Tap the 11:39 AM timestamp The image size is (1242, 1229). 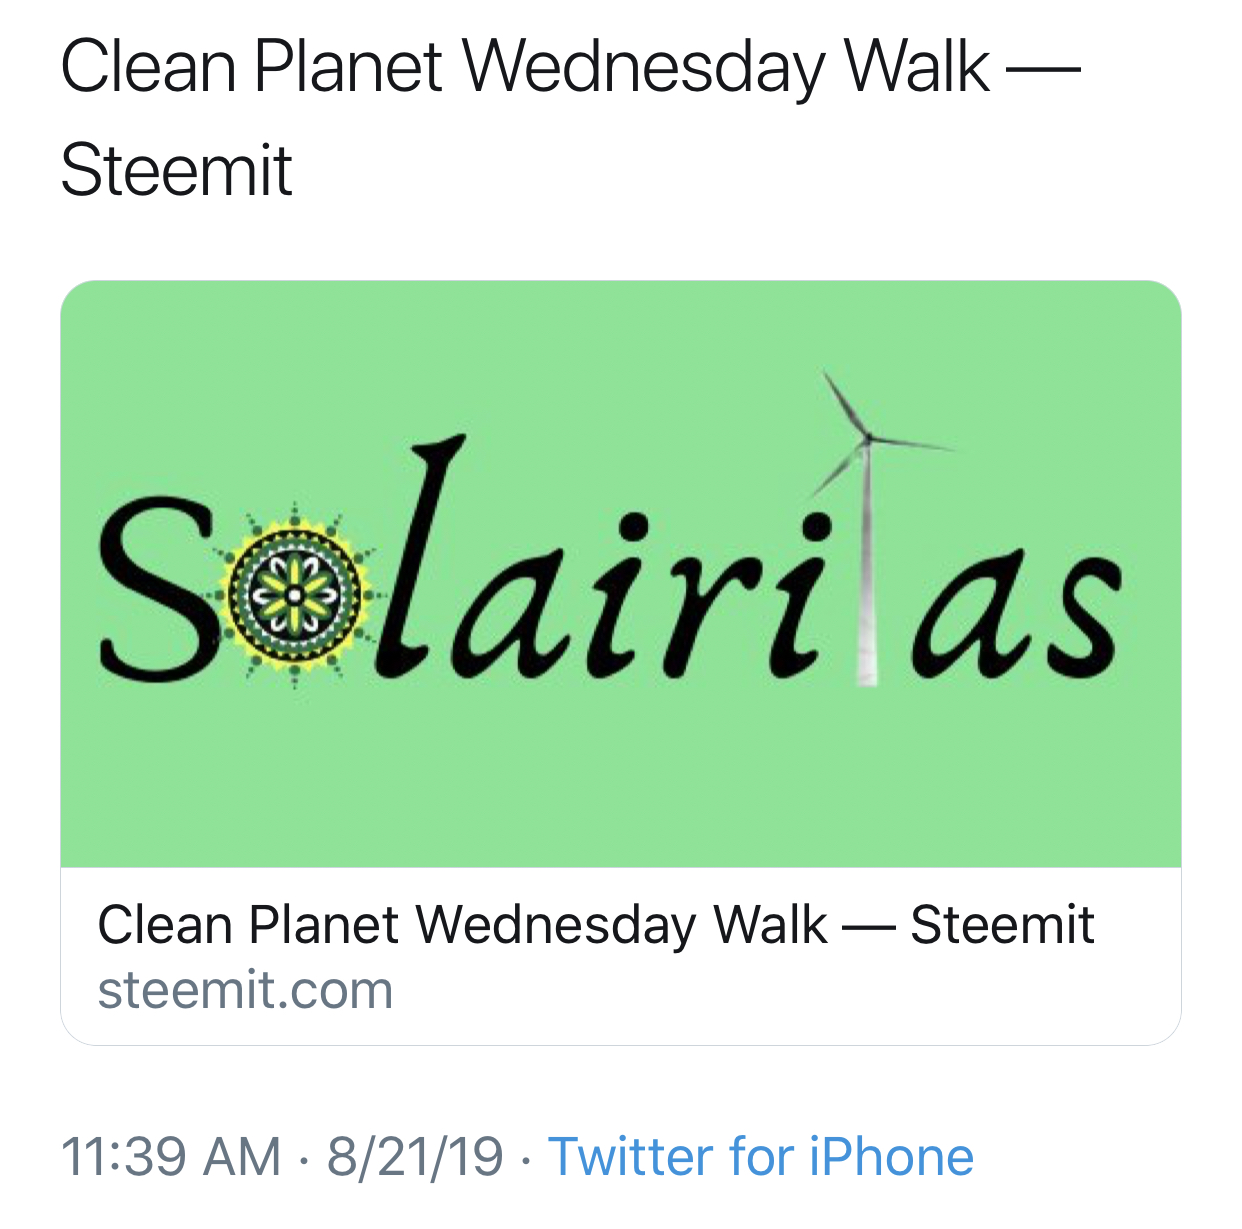171,1157
